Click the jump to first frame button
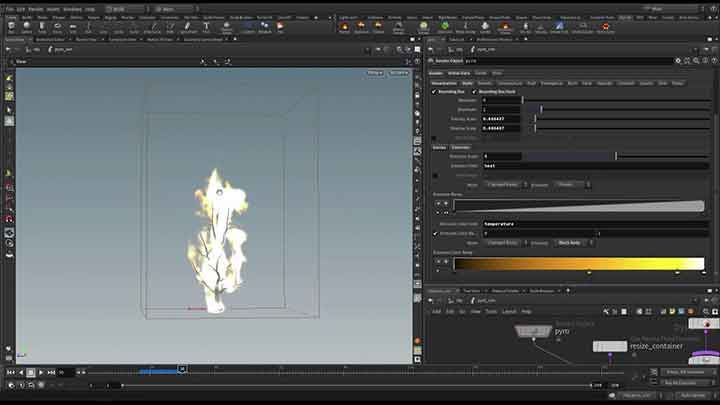 [10, 373]
